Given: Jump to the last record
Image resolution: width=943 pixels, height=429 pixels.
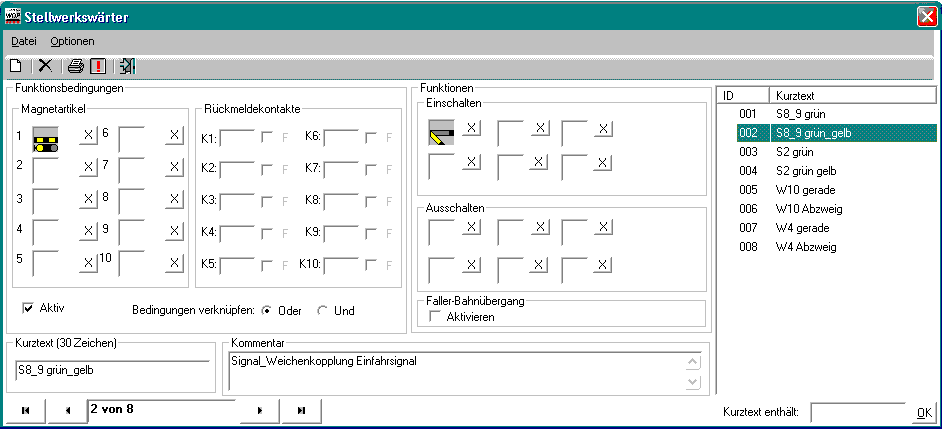Looking at the screenshot, I should pos(301,410).
